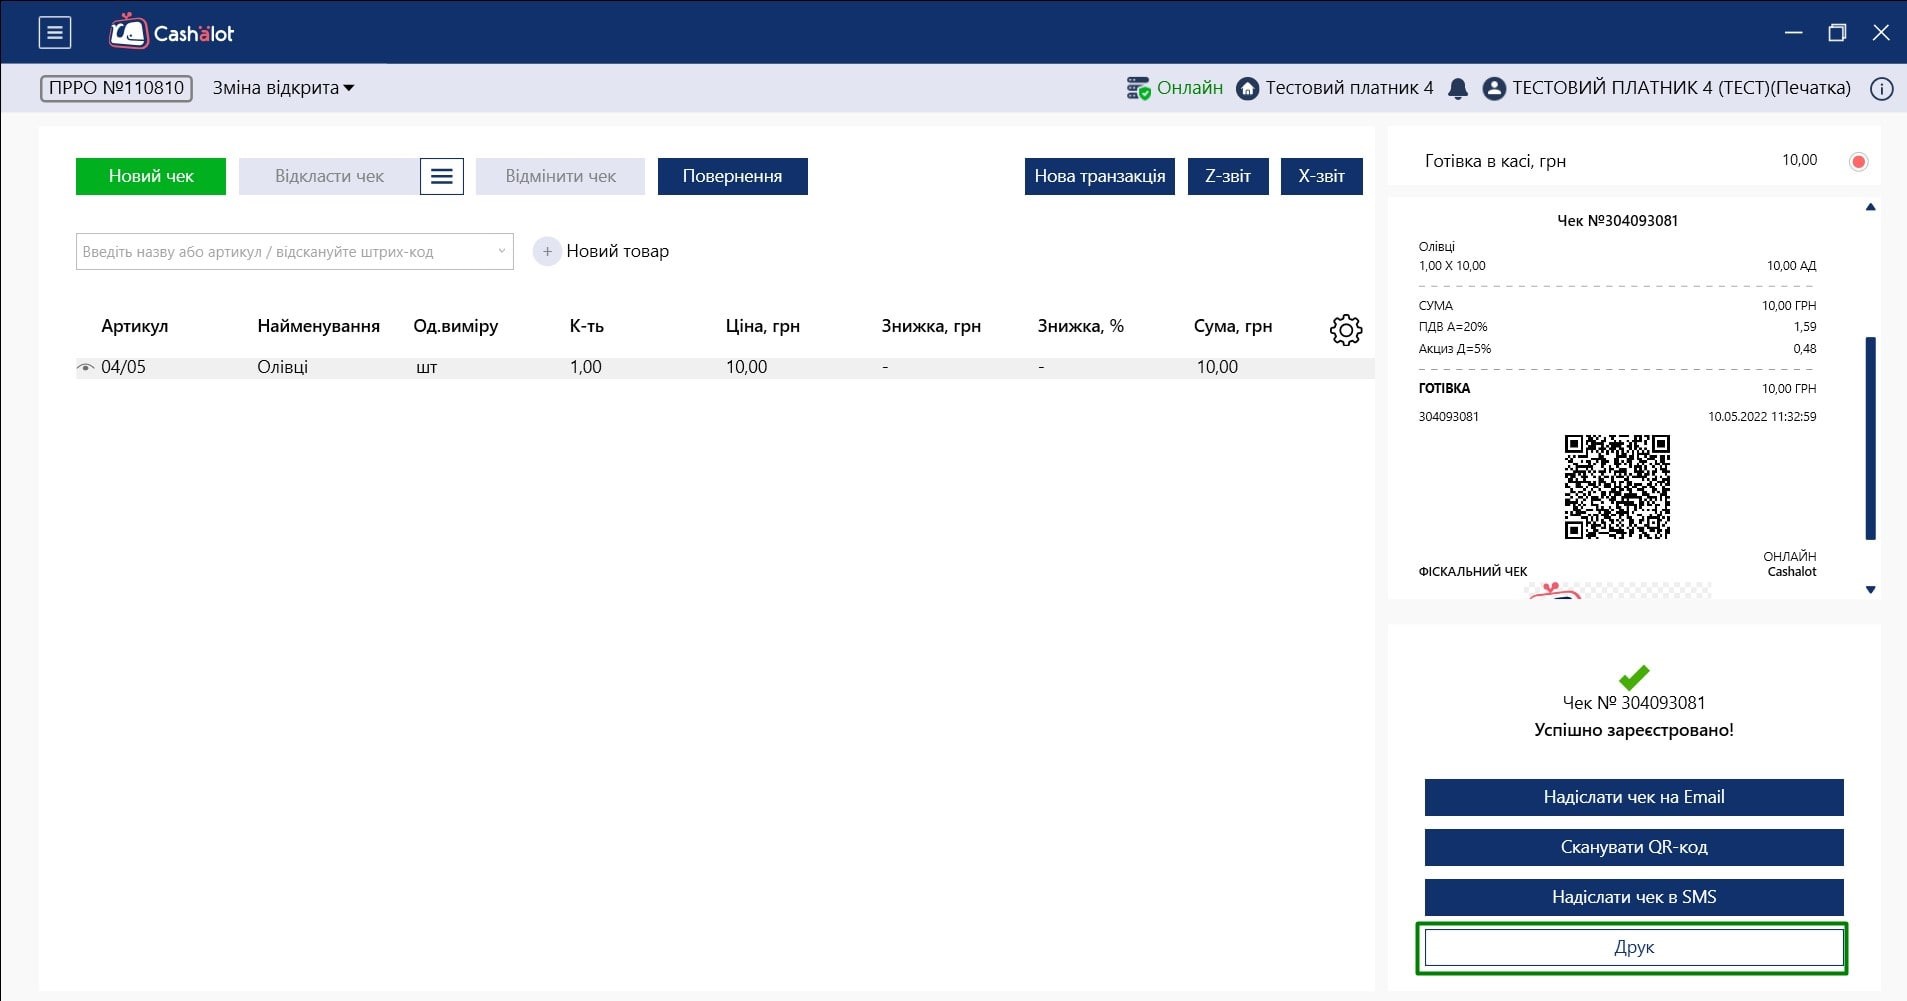Open the hamburger main menu
This screenshot has height=1001, width=1907.
(x=55, y=33)
